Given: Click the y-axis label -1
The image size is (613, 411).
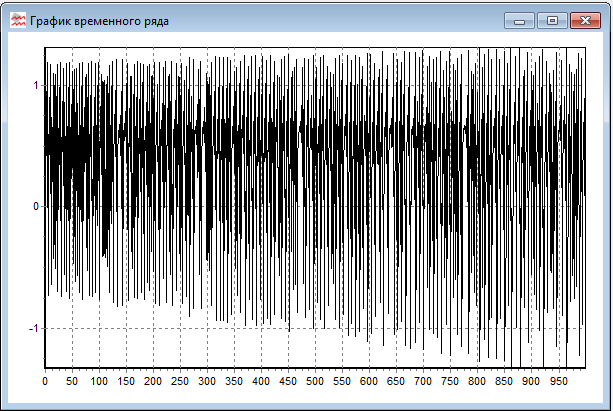Looking at the screenshot, I should click(x=34, y=329).
